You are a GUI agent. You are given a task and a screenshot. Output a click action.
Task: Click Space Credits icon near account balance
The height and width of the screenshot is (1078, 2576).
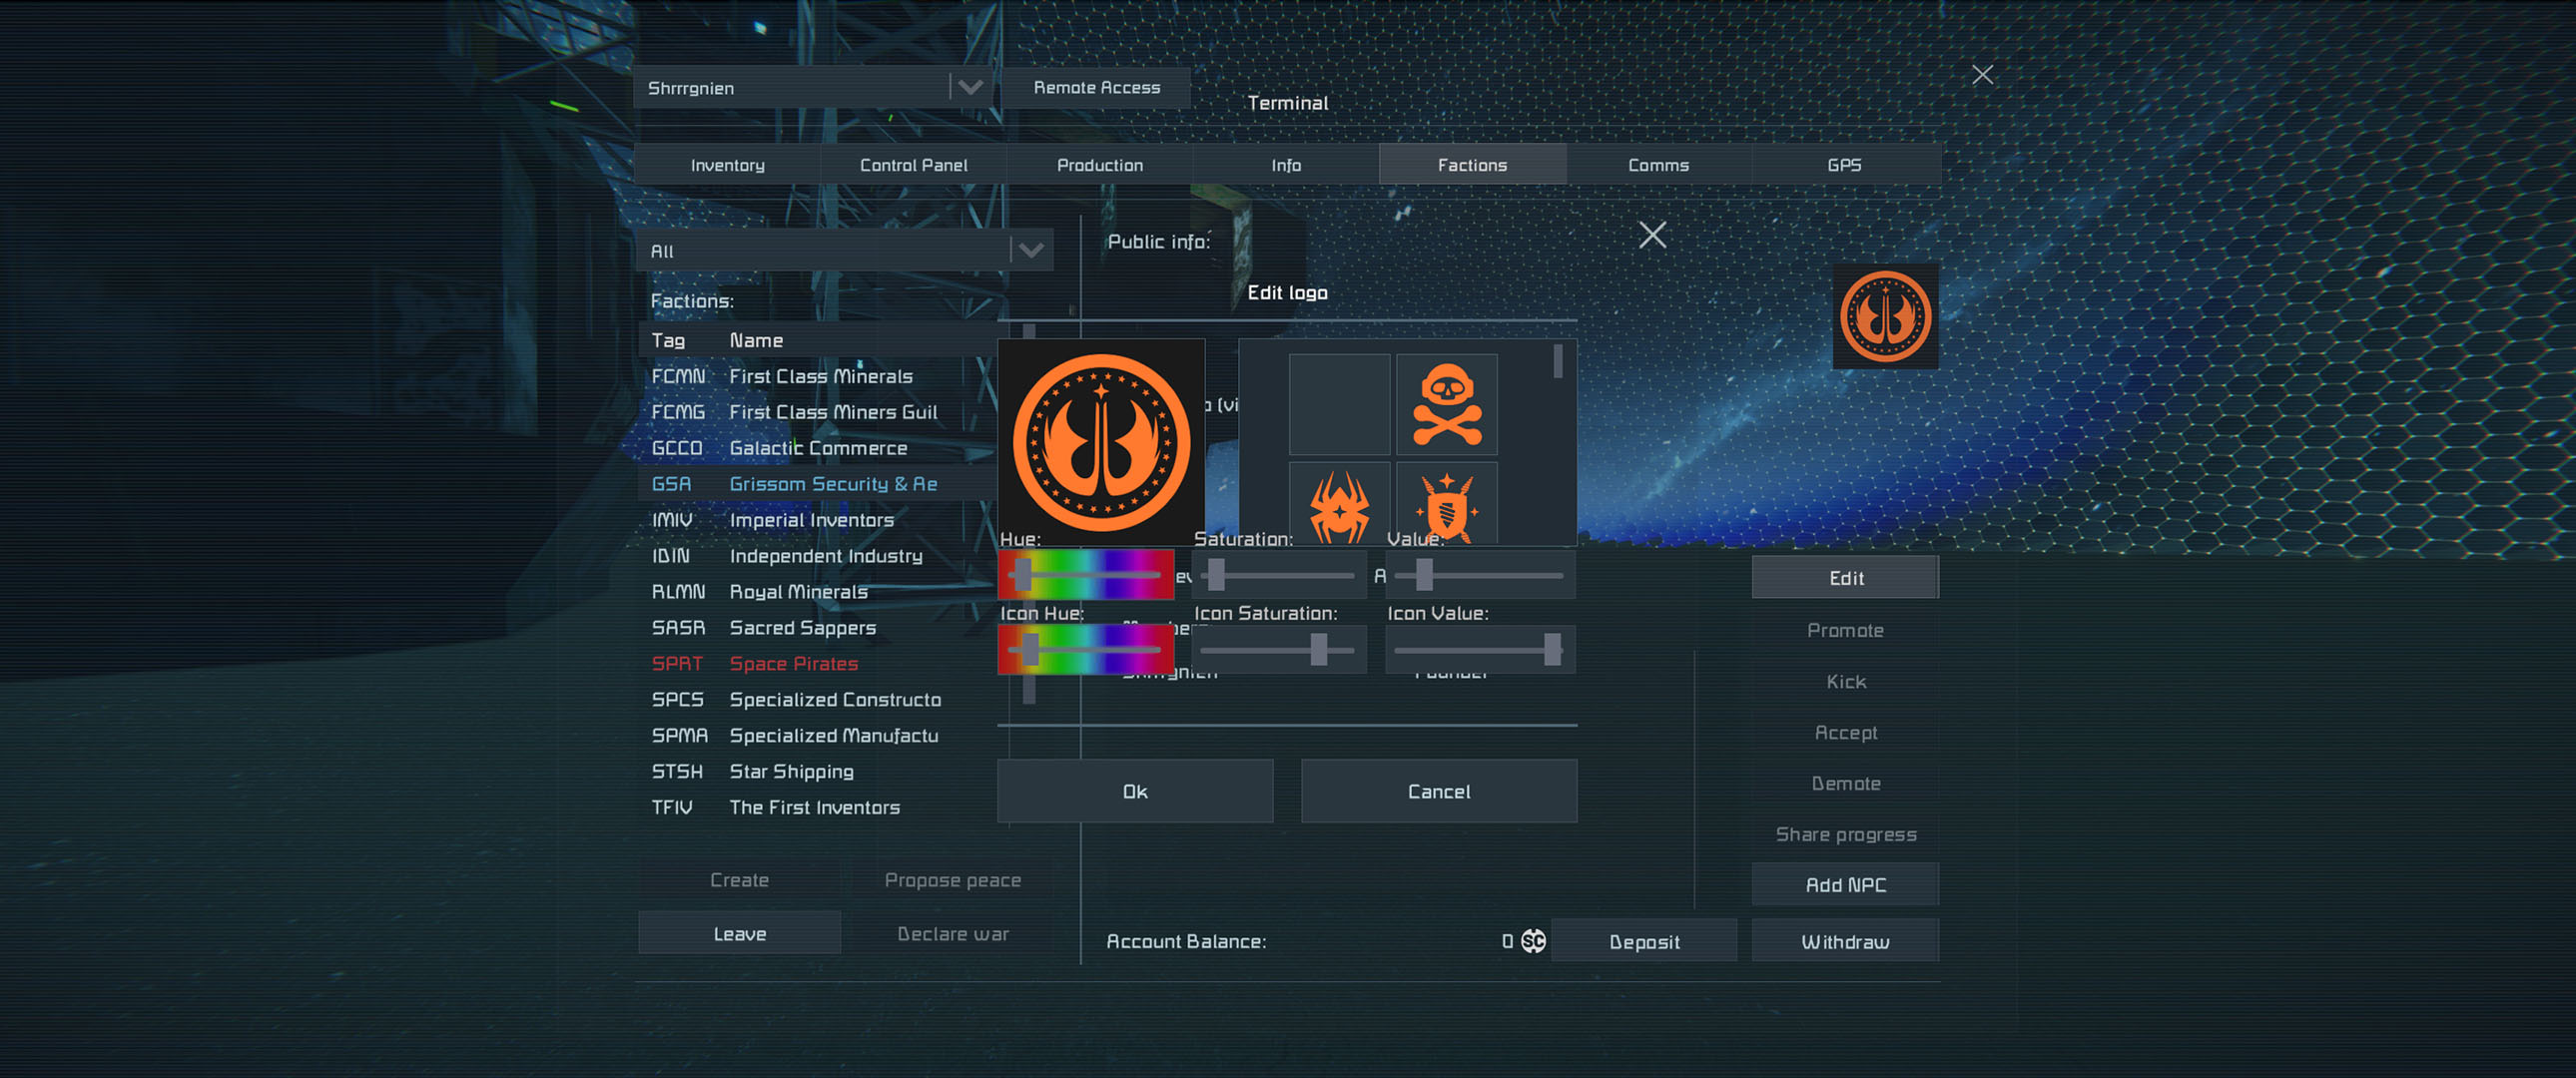coord(1533,941)
